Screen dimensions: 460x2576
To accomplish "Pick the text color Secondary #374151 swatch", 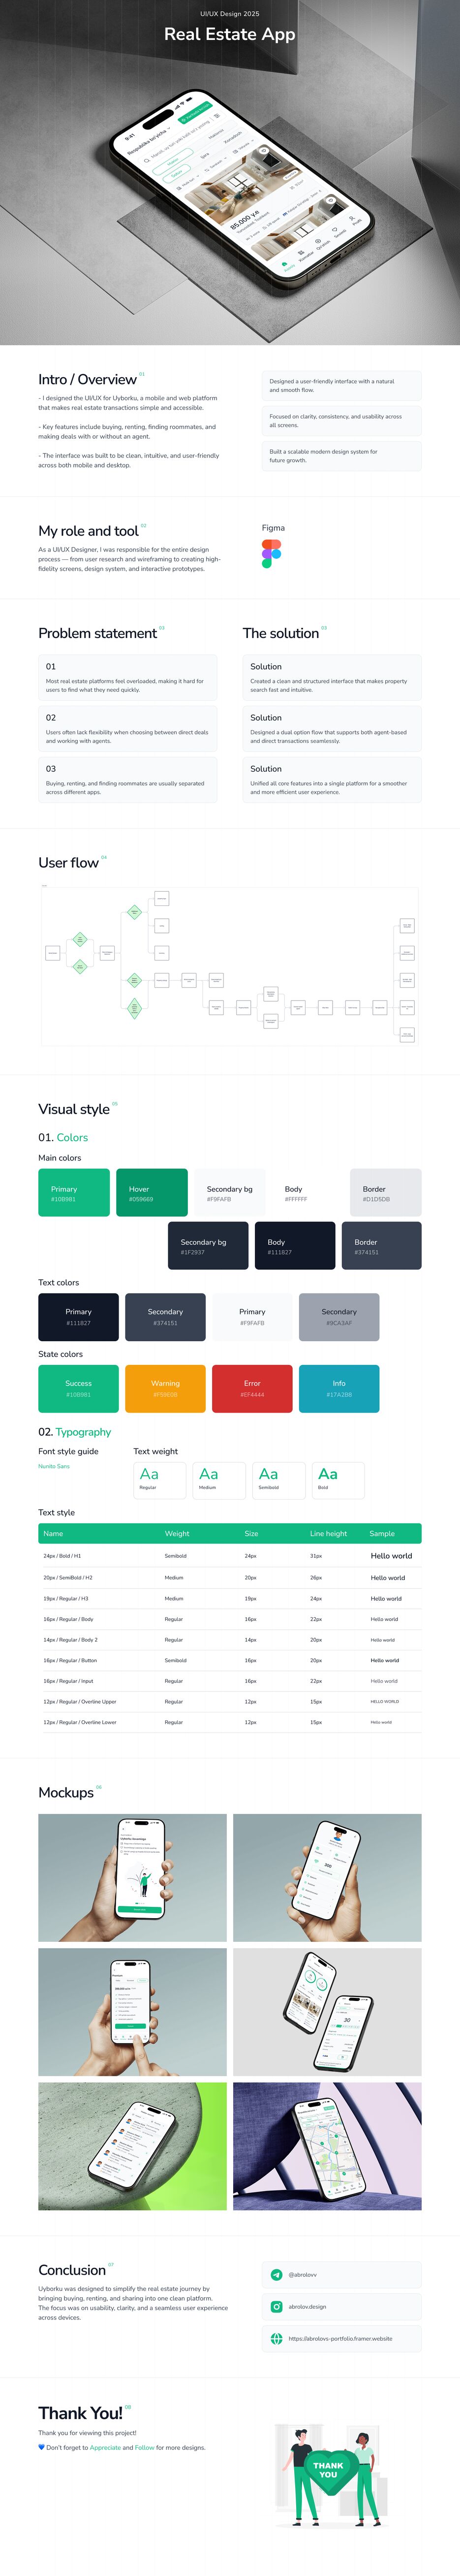I will [165, 1317].
